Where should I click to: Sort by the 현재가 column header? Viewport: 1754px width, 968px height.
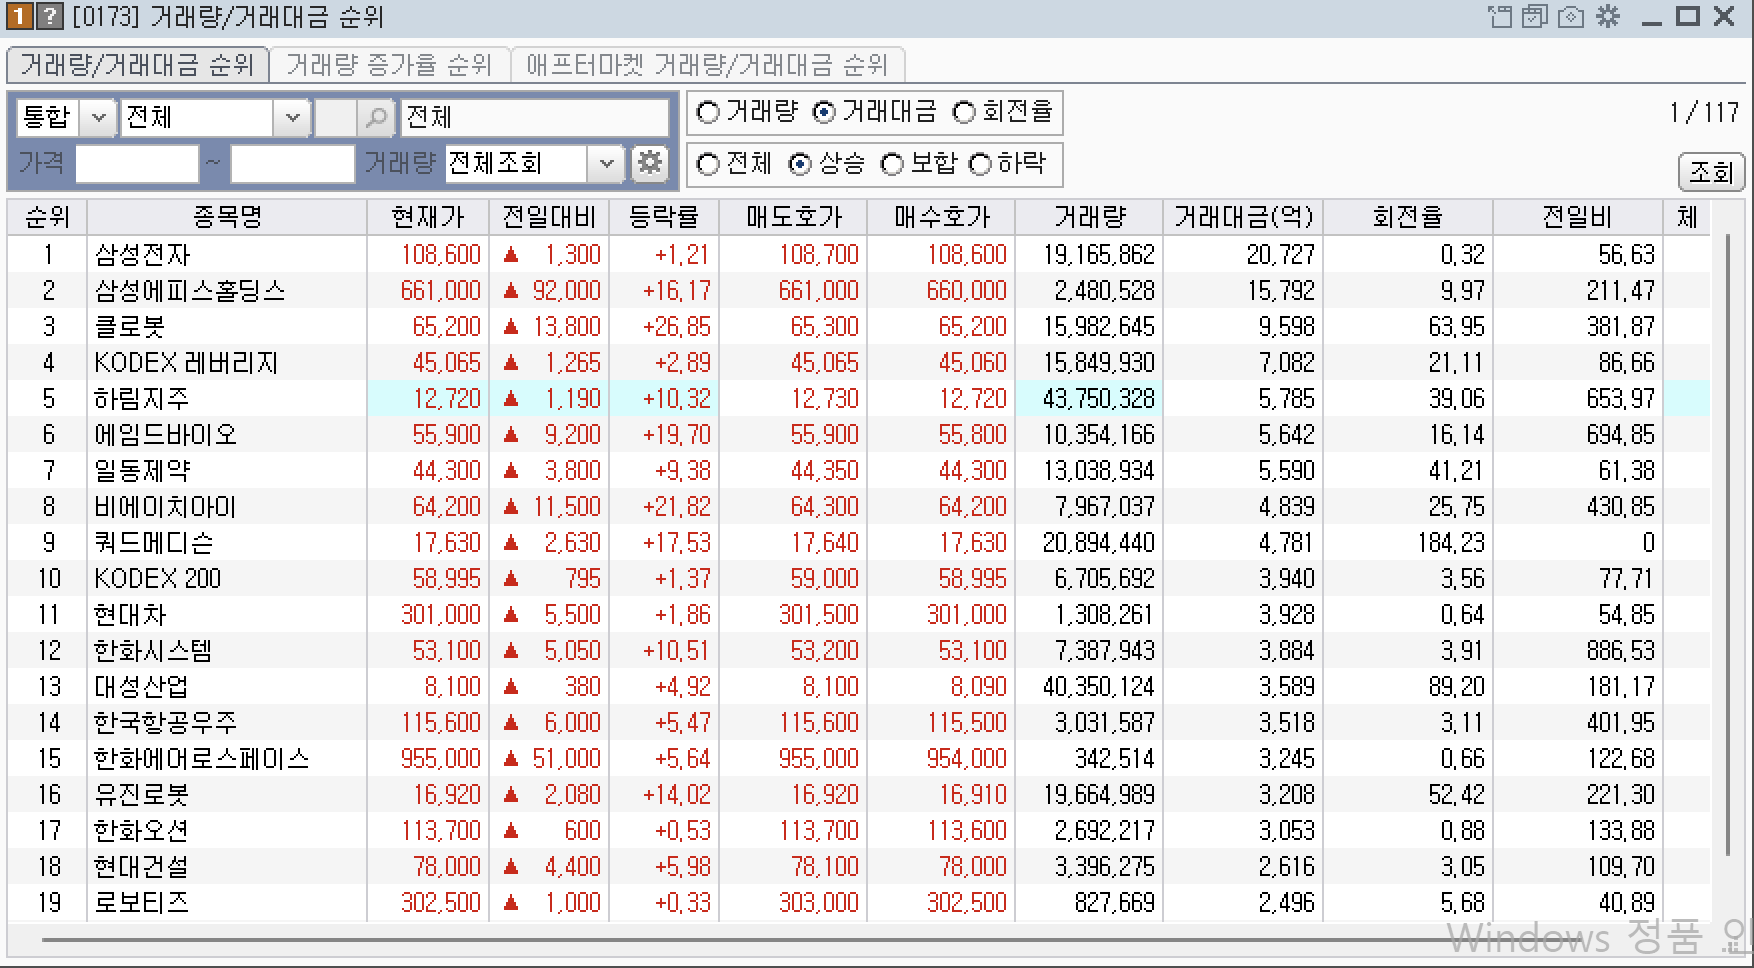click(x=428, y=217)
